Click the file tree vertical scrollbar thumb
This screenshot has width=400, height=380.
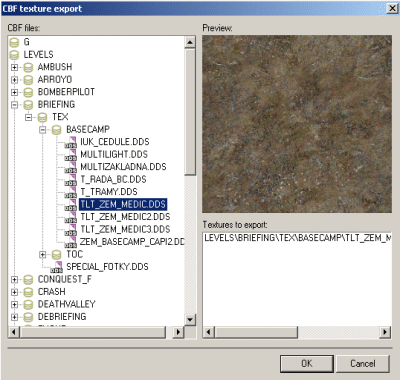(190, 112)
